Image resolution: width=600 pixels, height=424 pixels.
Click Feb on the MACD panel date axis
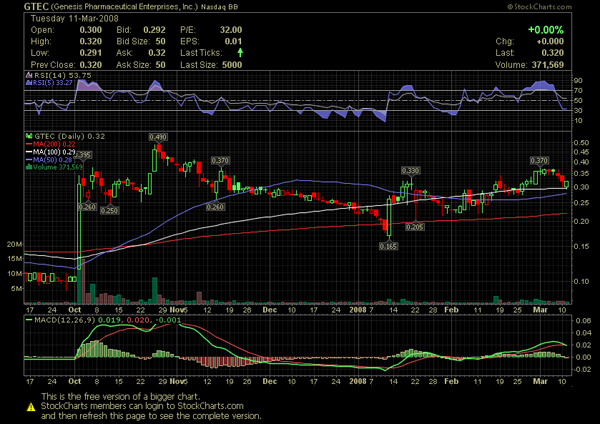pos(452,381)
